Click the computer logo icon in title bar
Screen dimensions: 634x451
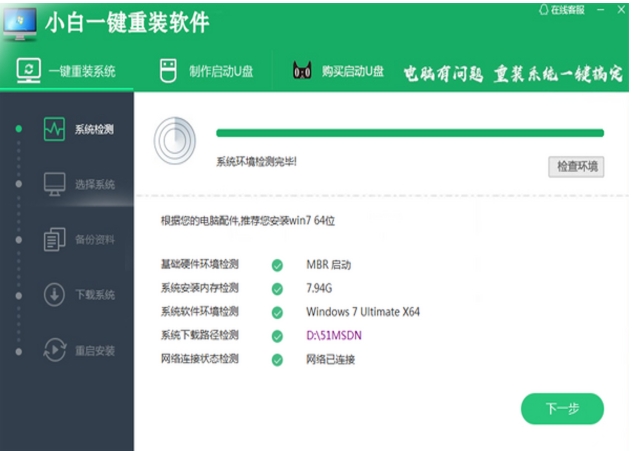20,23
